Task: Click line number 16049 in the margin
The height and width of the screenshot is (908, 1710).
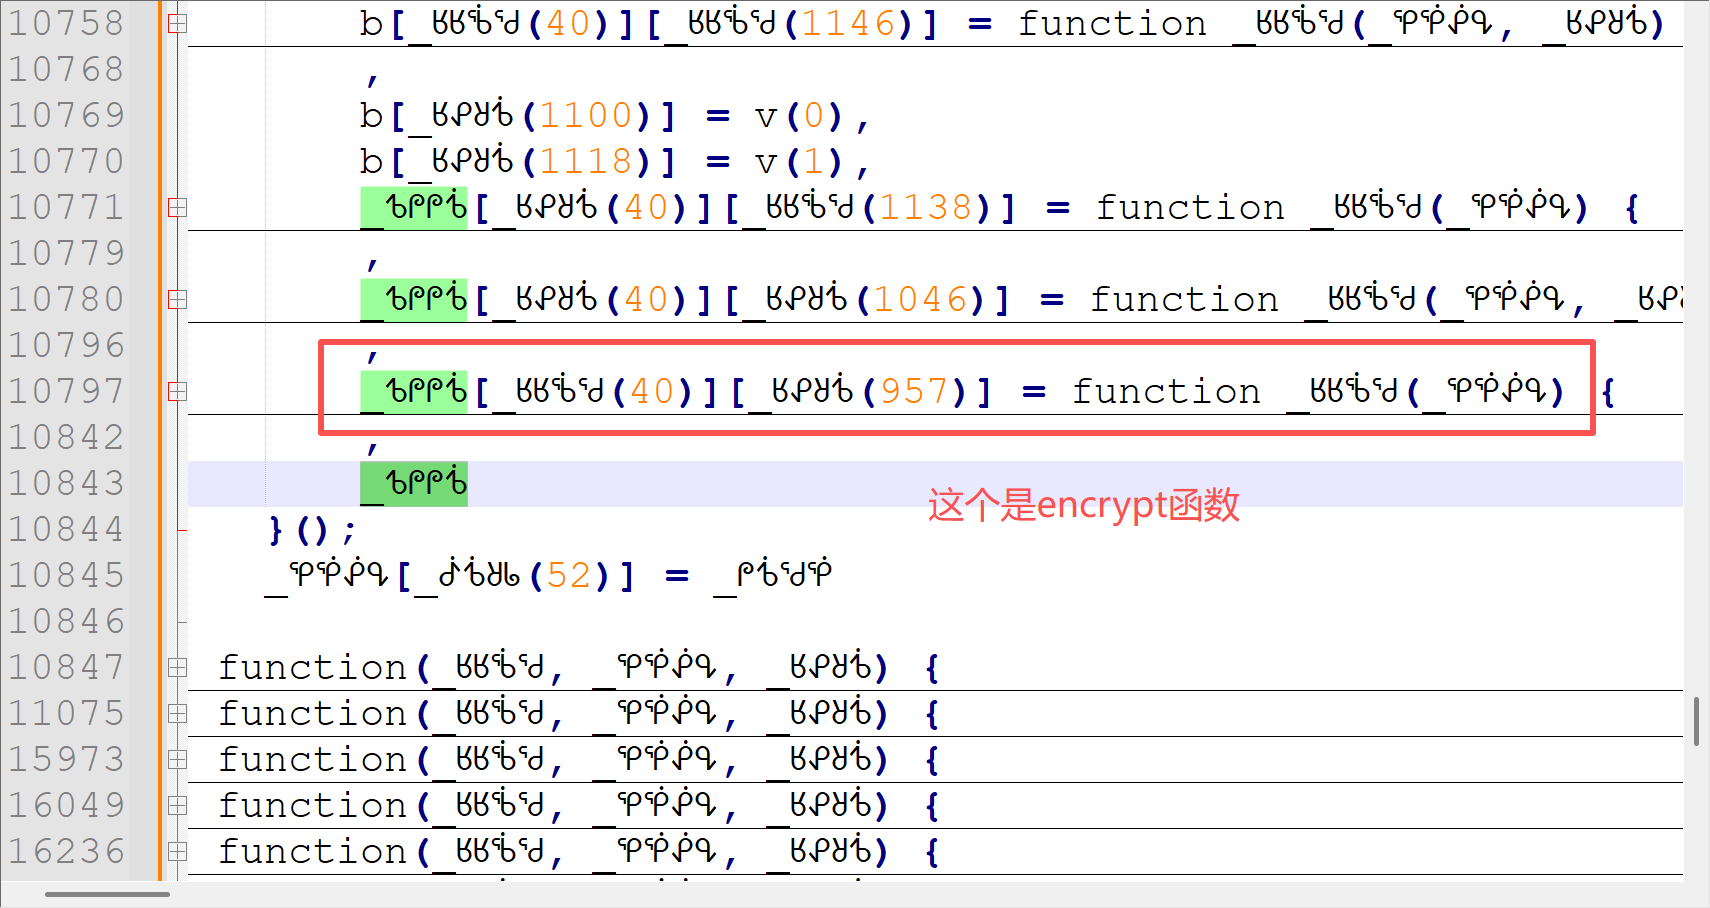Action: click(x=66, y=805)
